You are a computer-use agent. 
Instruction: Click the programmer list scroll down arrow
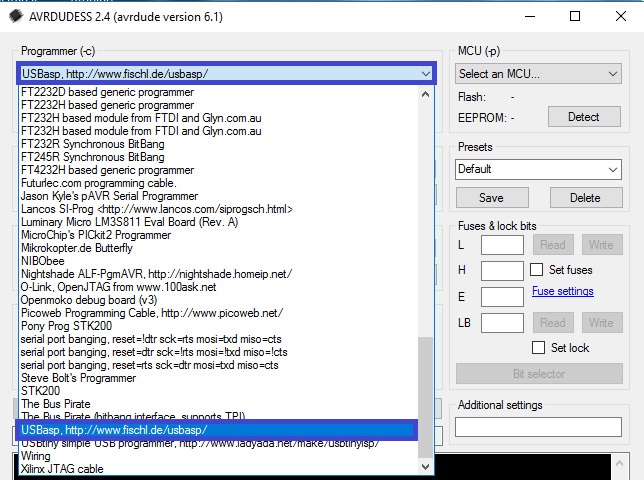pyautogui.click(x=426, y=466)
